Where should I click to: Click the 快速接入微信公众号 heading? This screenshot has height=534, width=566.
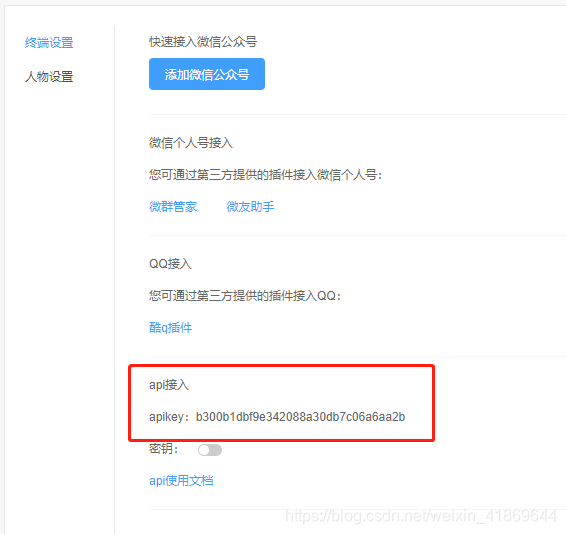pos(203,42)
